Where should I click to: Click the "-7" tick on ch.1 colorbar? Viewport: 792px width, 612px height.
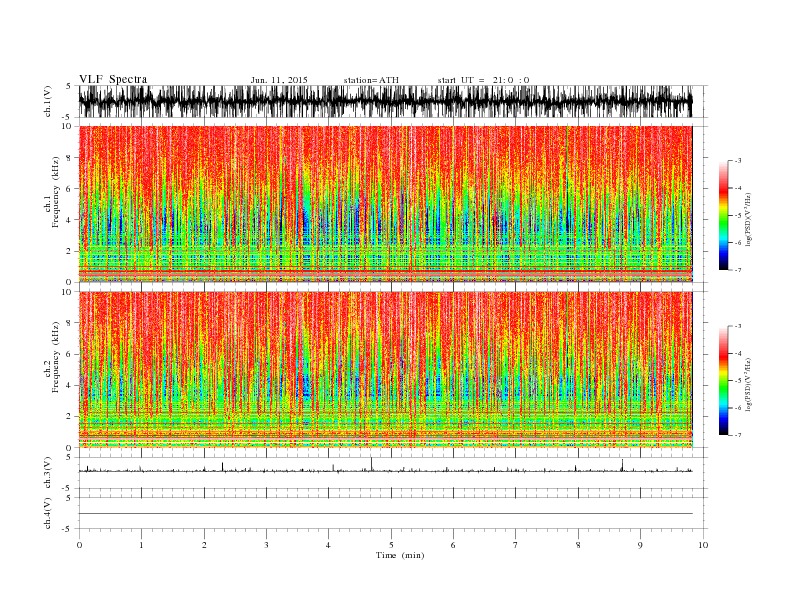pyautogui.click(x=737, y=270)
